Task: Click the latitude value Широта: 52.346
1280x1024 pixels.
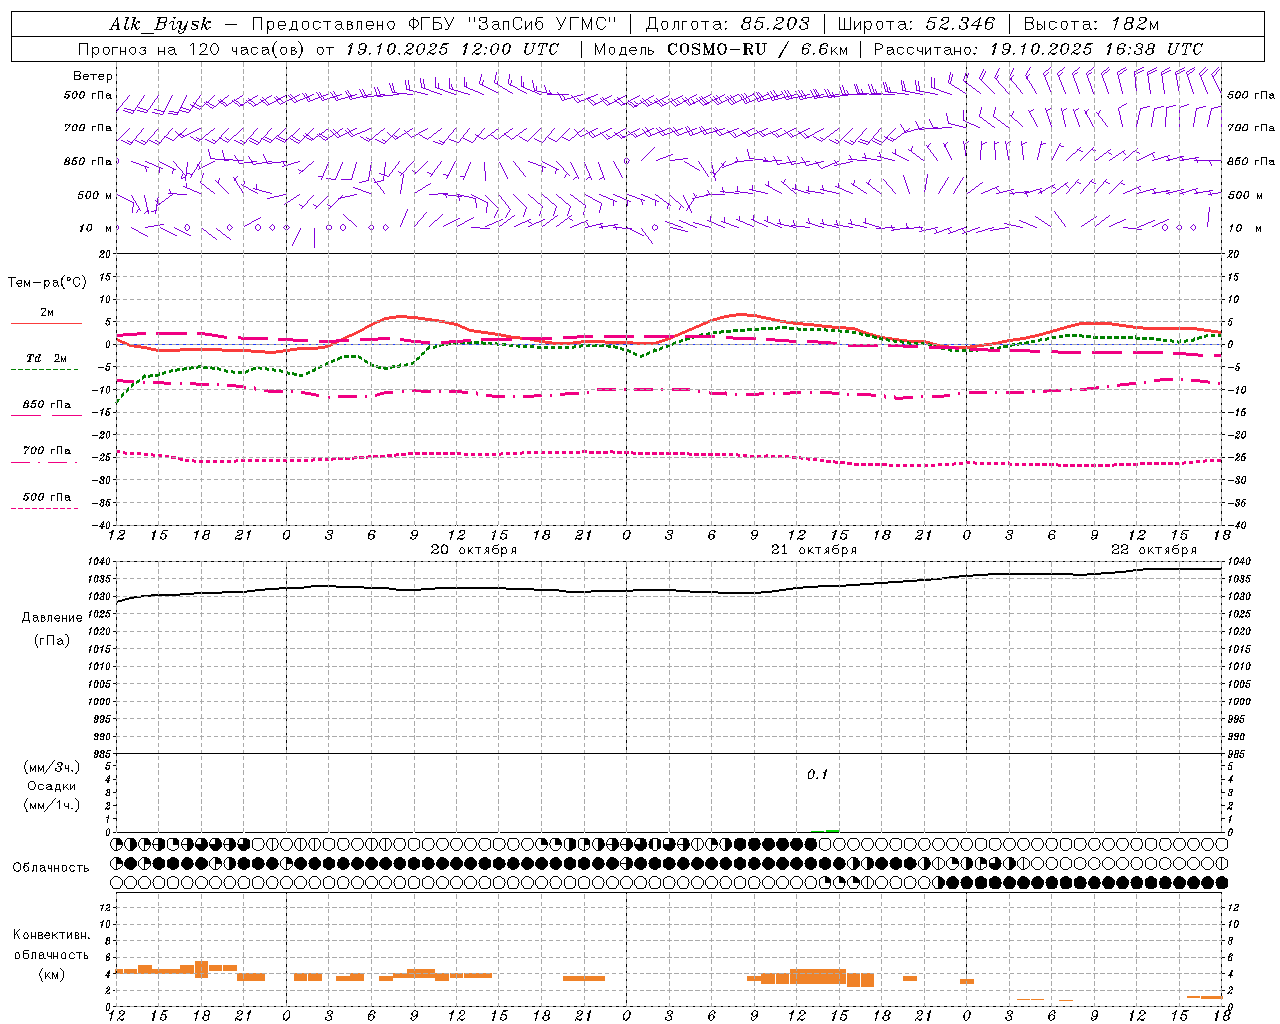Action: (x=916, y=24)
